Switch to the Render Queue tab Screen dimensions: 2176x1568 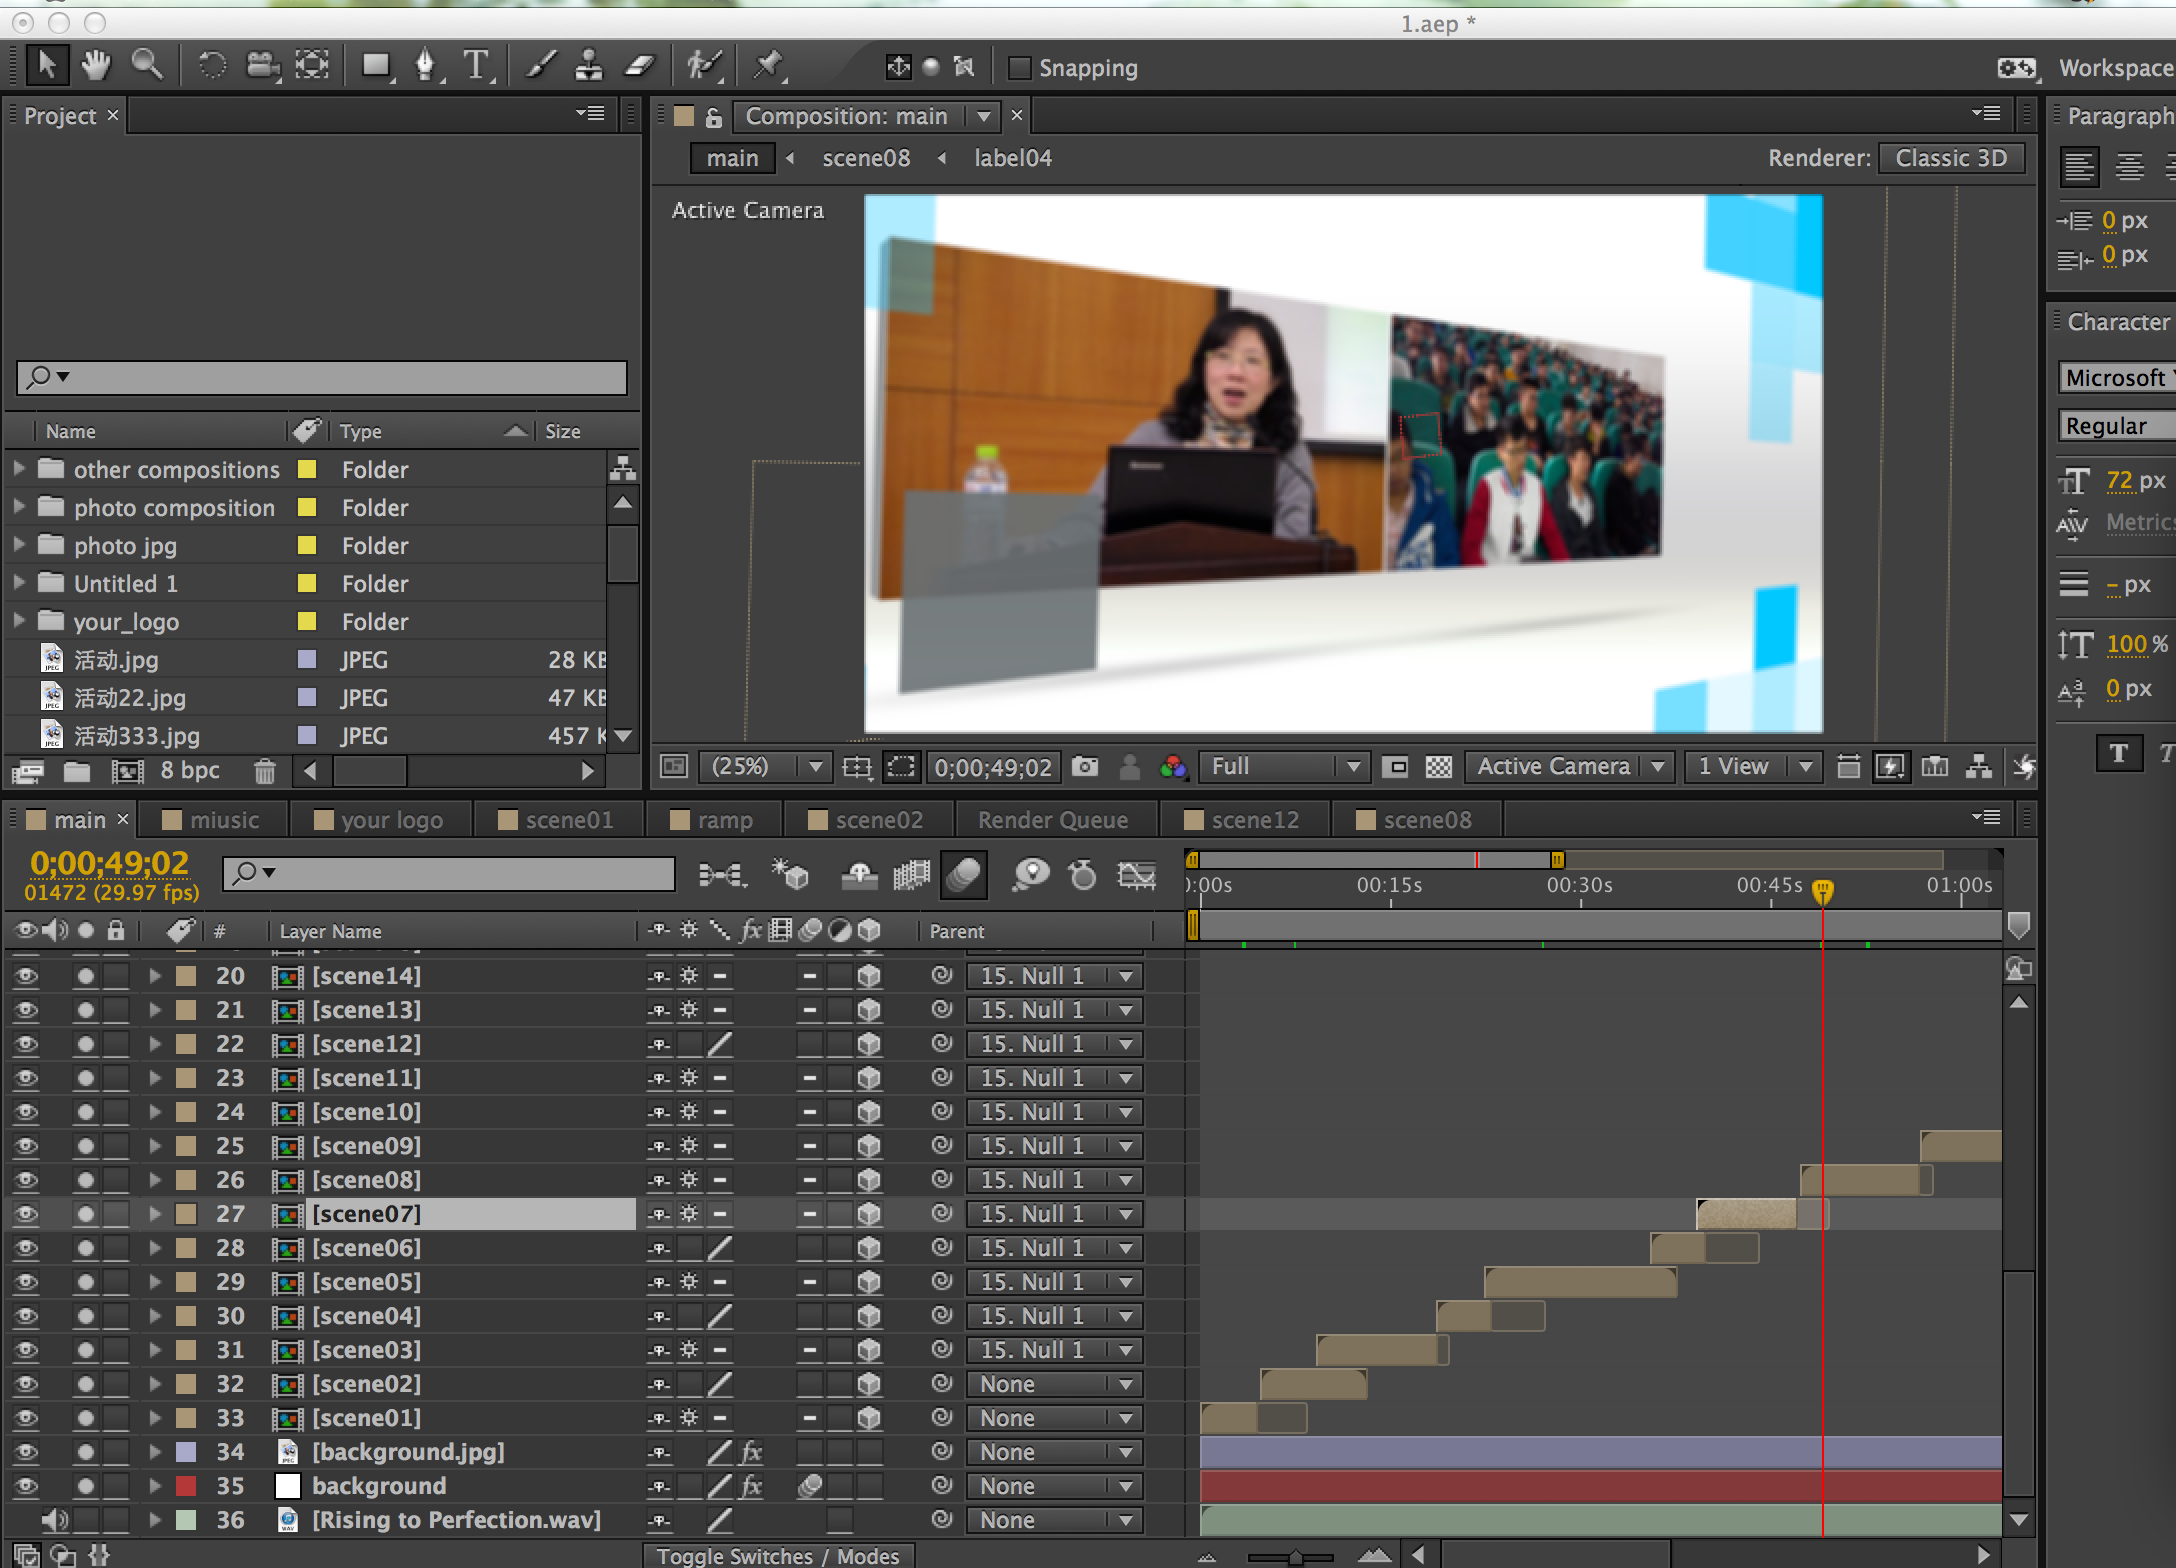(x=1053, y=820)
